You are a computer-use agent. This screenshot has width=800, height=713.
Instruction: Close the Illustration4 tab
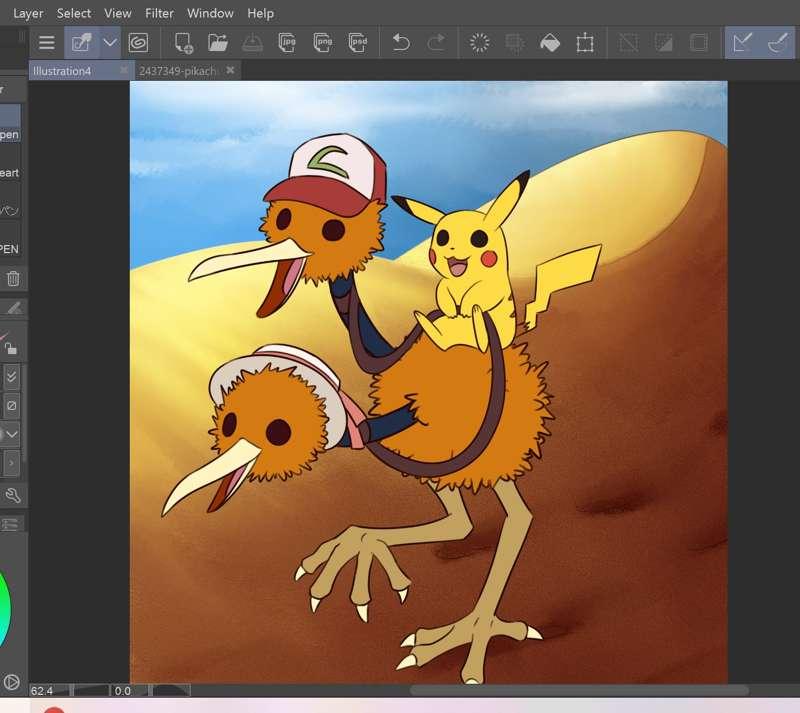pos(123,70)
